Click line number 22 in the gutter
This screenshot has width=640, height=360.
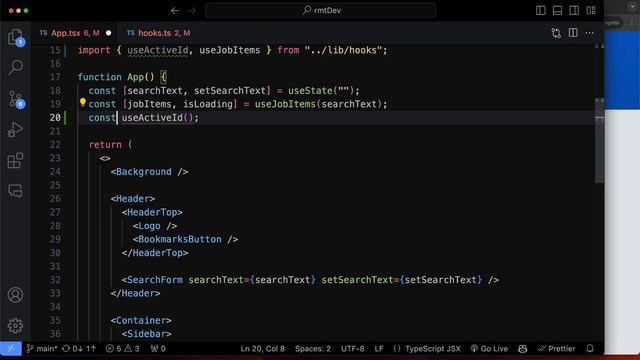pyautogui.click(x=55, y=144)
